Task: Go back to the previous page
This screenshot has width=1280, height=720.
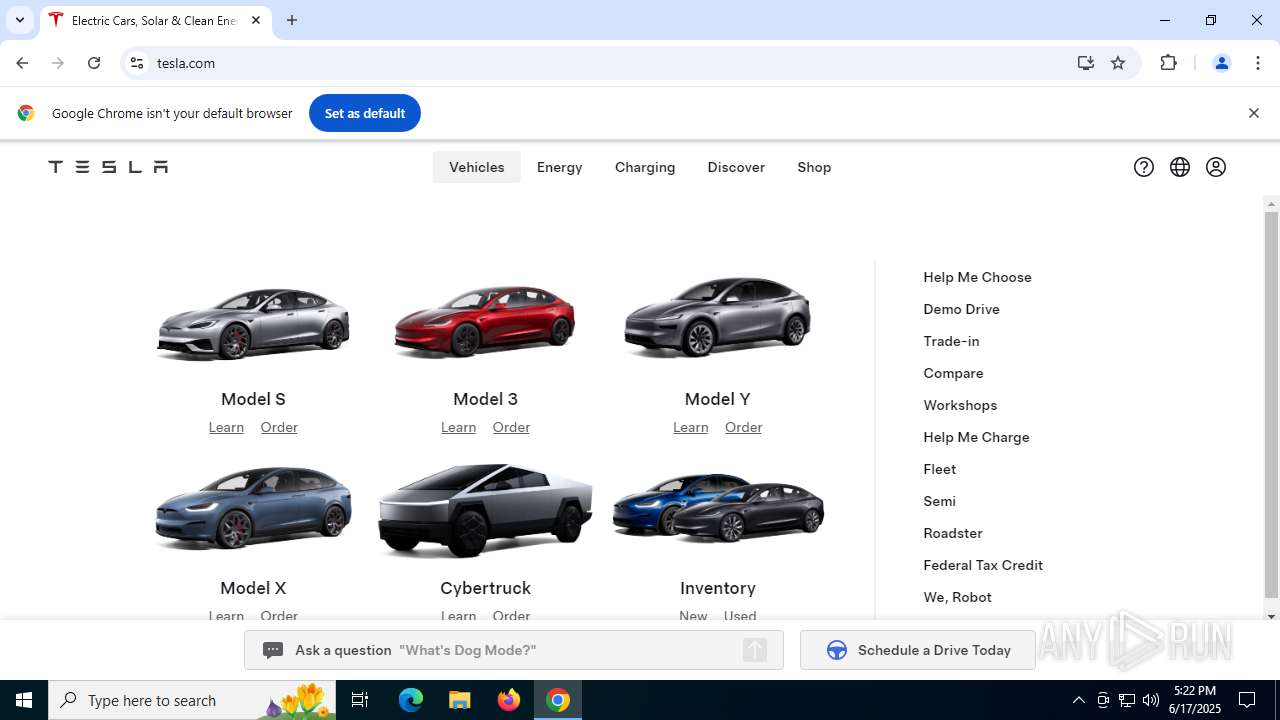Action: 22,63
